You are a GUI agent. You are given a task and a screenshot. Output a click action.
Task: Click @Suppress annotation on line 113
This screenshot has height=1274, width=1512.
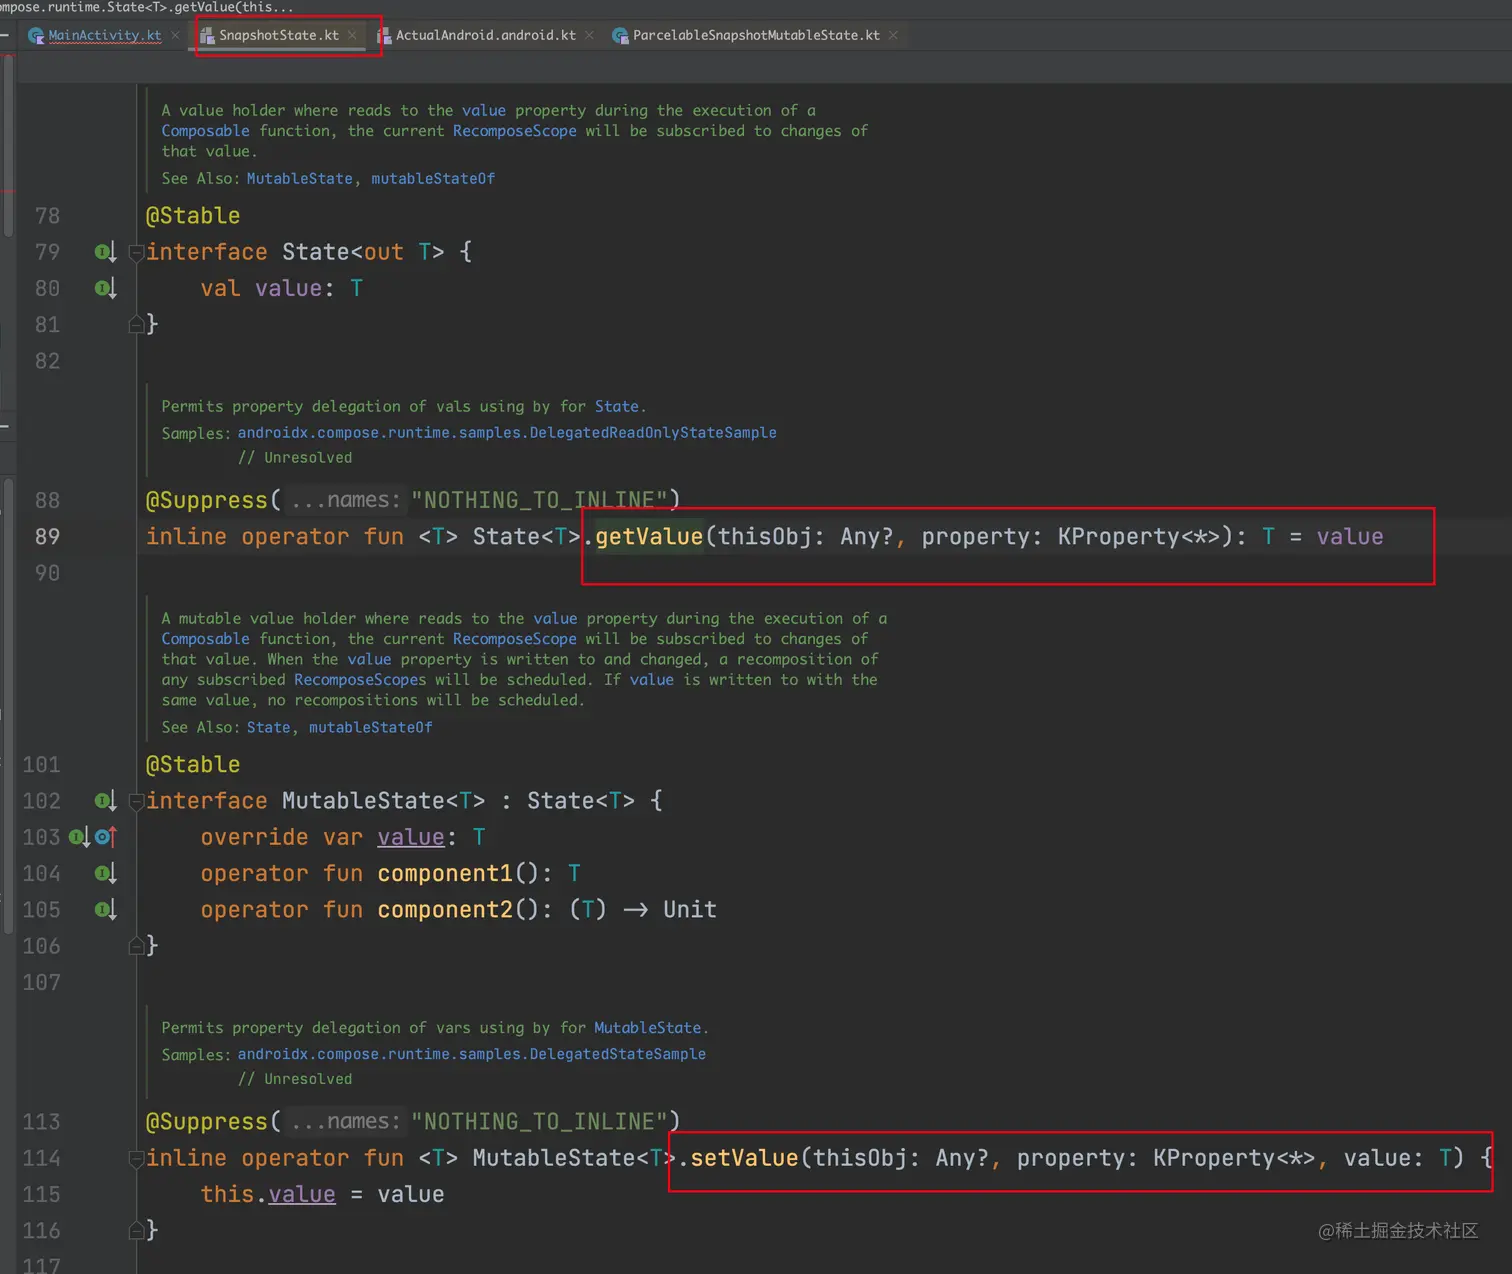click(207, 1122)
